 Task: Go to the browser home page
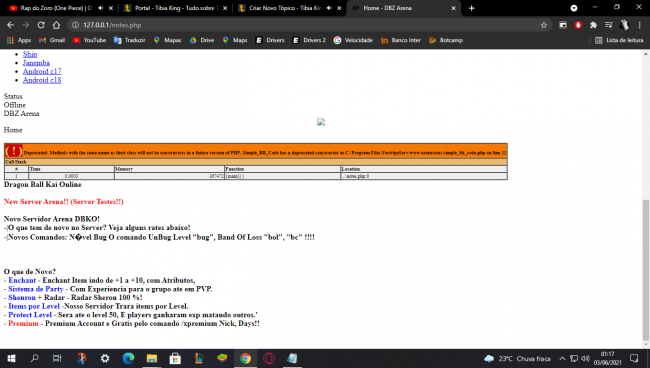tap(56, 25)
